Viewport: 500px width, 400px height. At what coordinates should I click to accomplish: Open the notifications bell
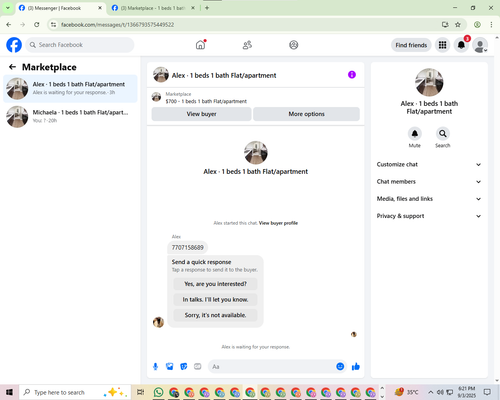pyautogui.click(x=461, y=45)
